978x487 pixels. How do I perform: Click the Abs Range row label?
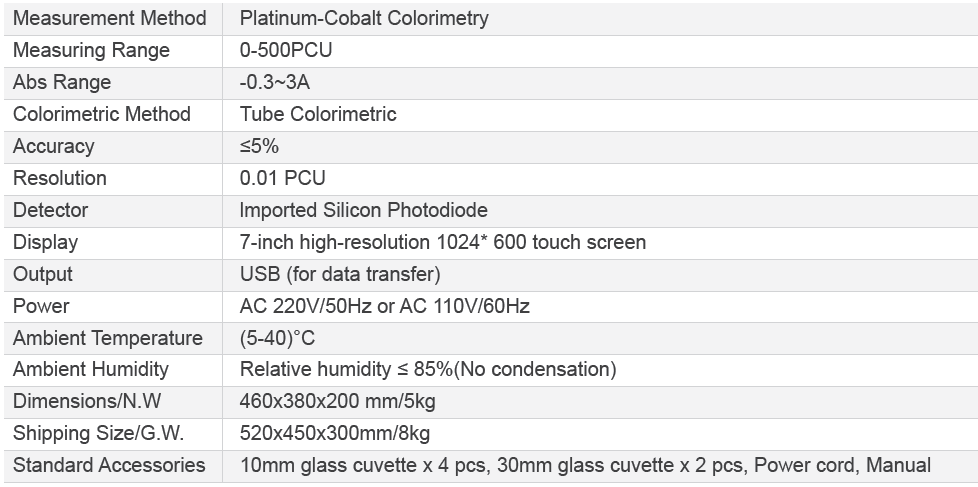point(62,82)
